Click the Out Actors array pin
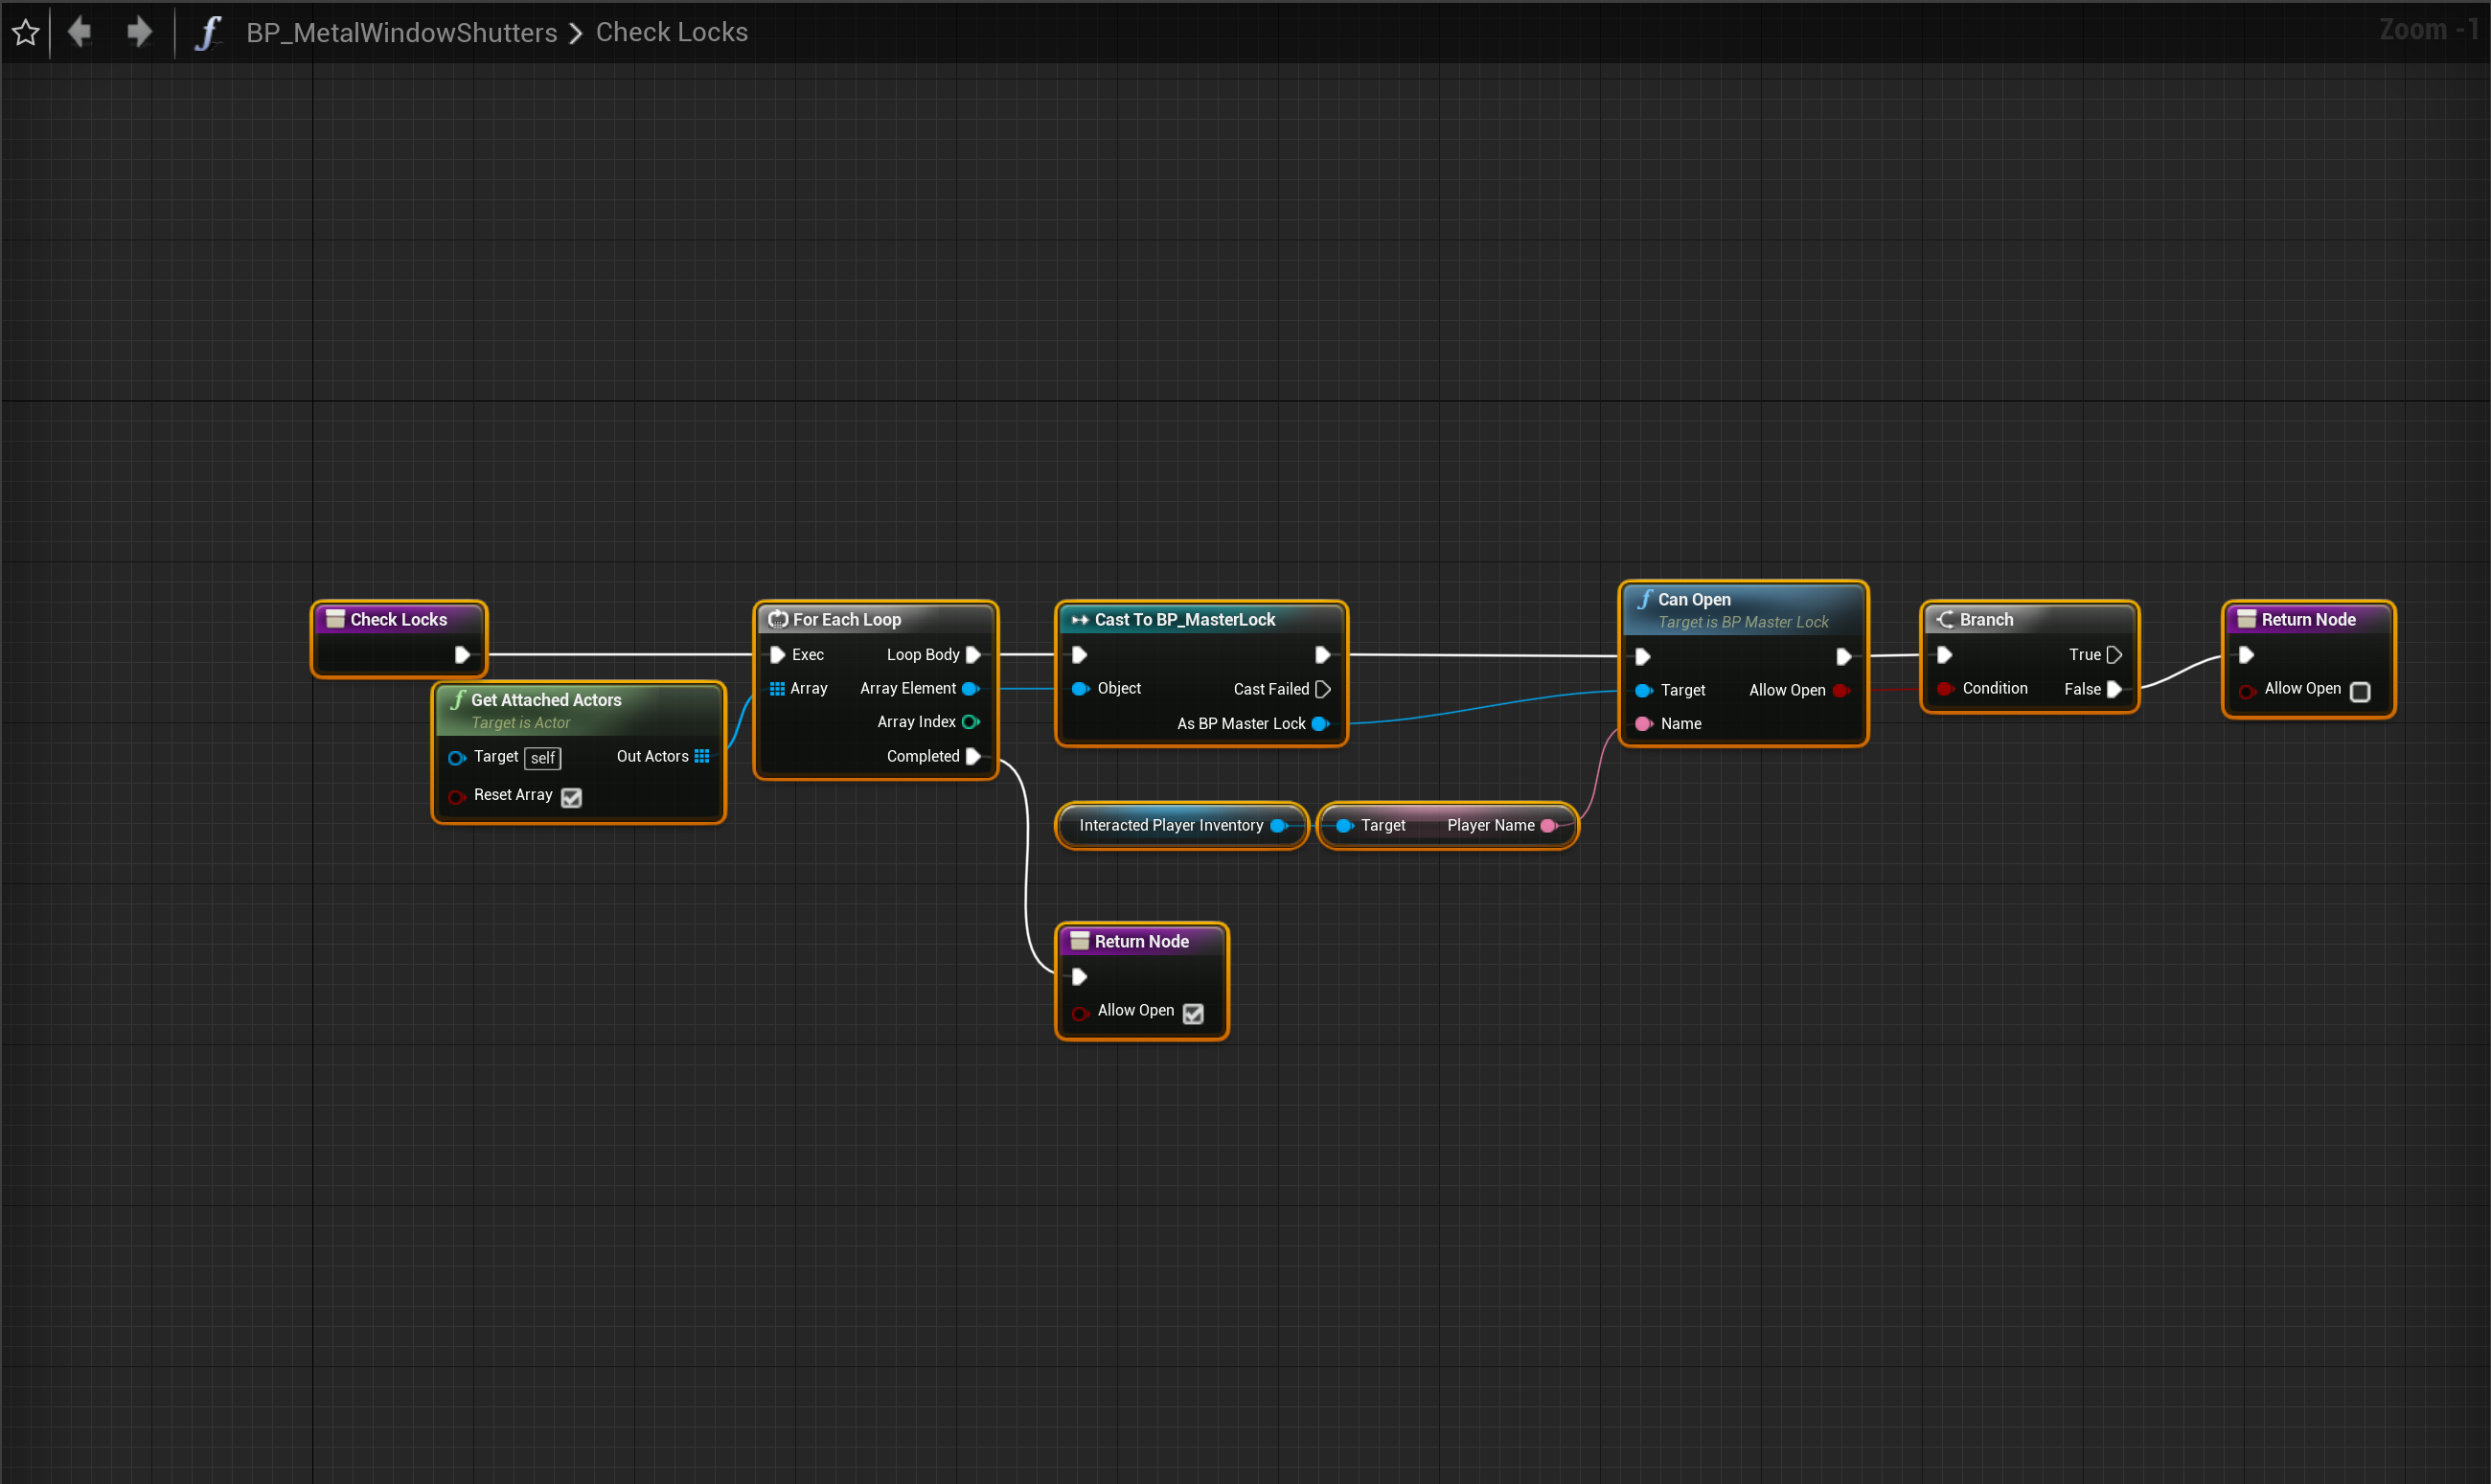 [x=702, y=757]
